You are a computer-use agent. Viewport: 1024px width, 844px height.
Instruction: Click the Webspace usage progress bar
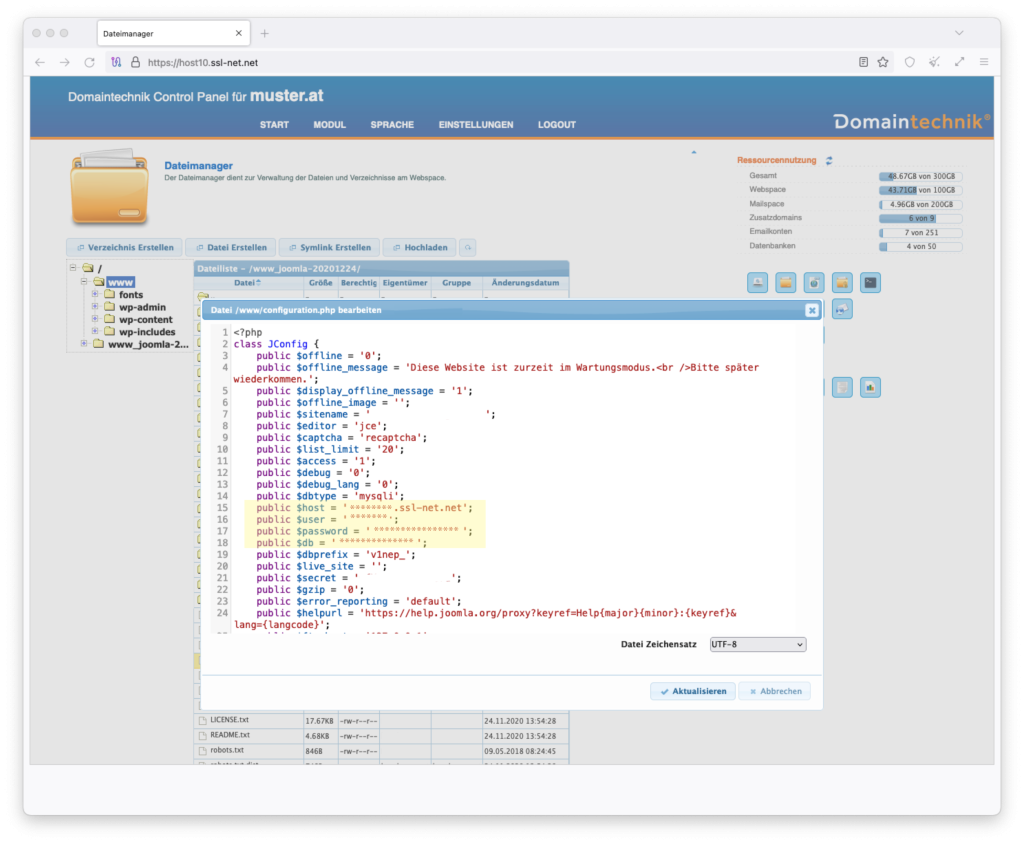click(x=920, y=190)
